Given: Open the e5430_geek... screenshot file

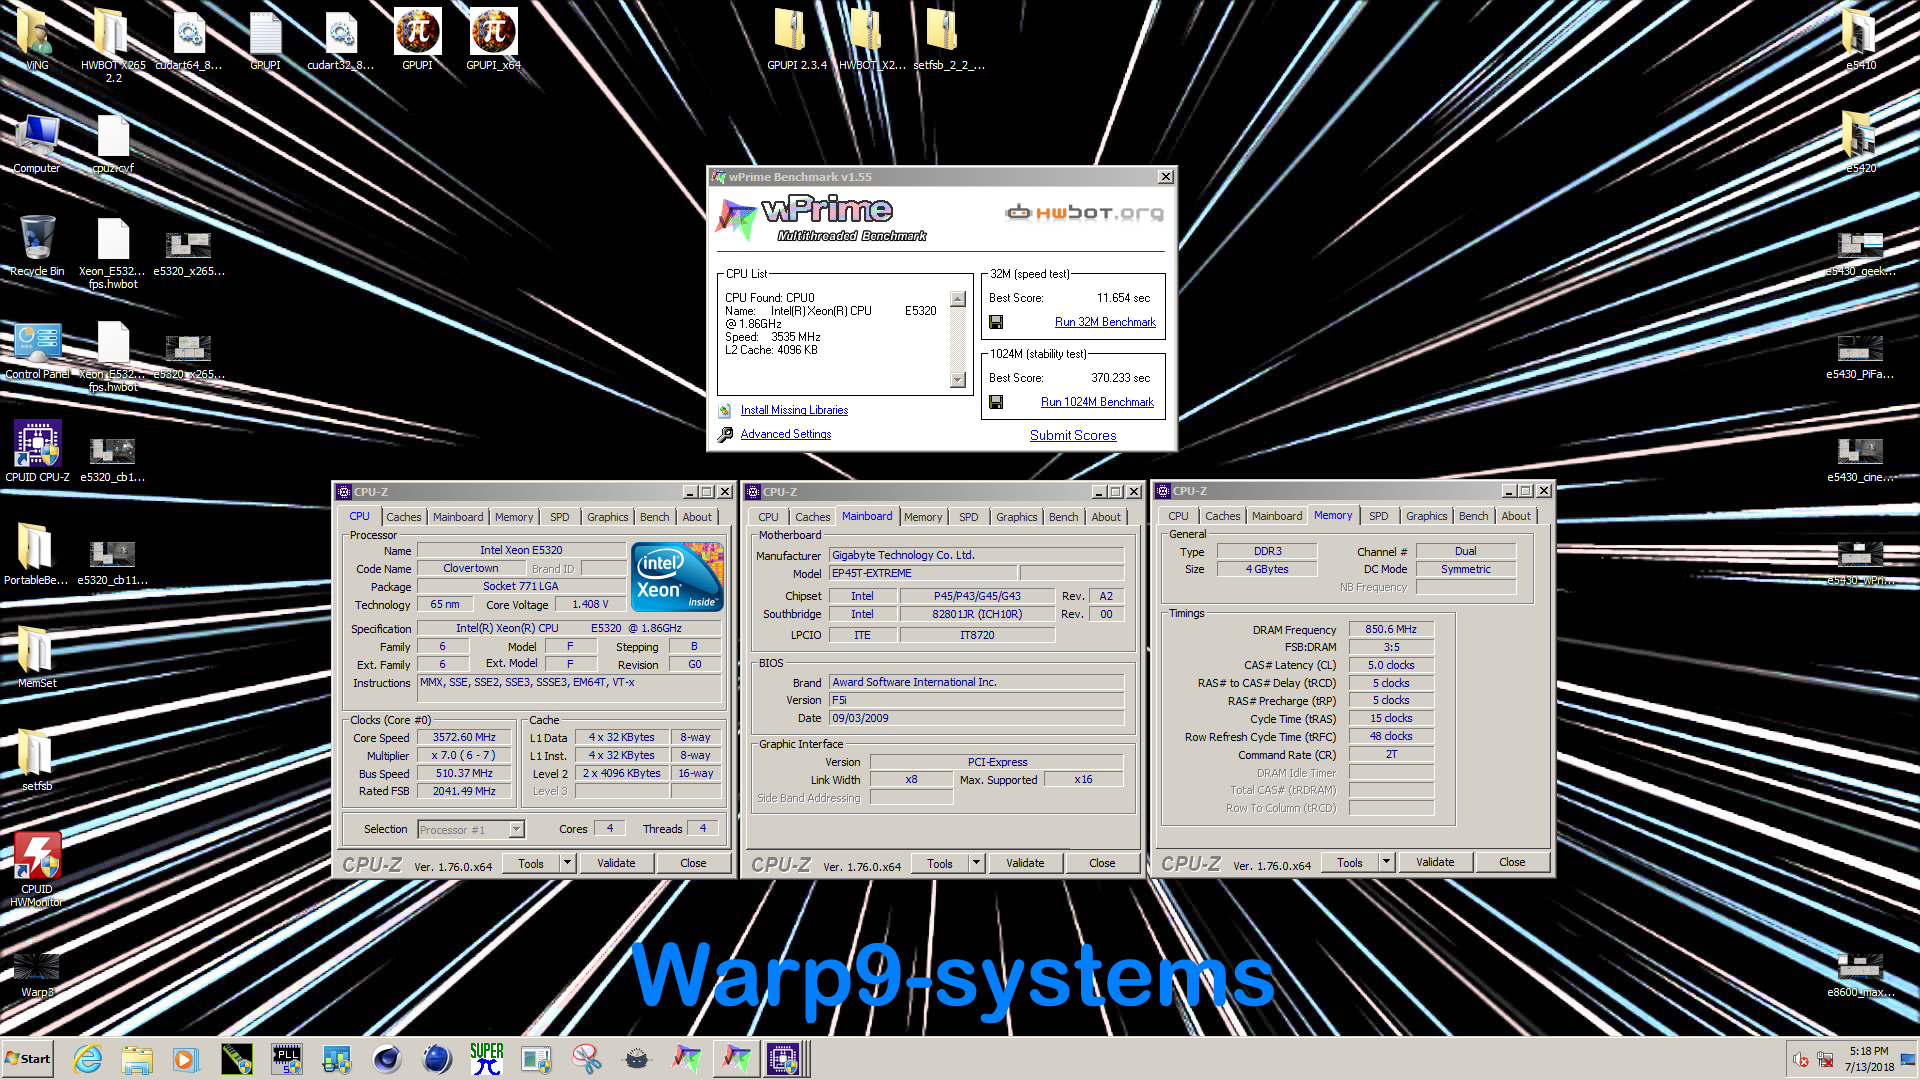Looking at the screenshot, I should click(1860, 254).
